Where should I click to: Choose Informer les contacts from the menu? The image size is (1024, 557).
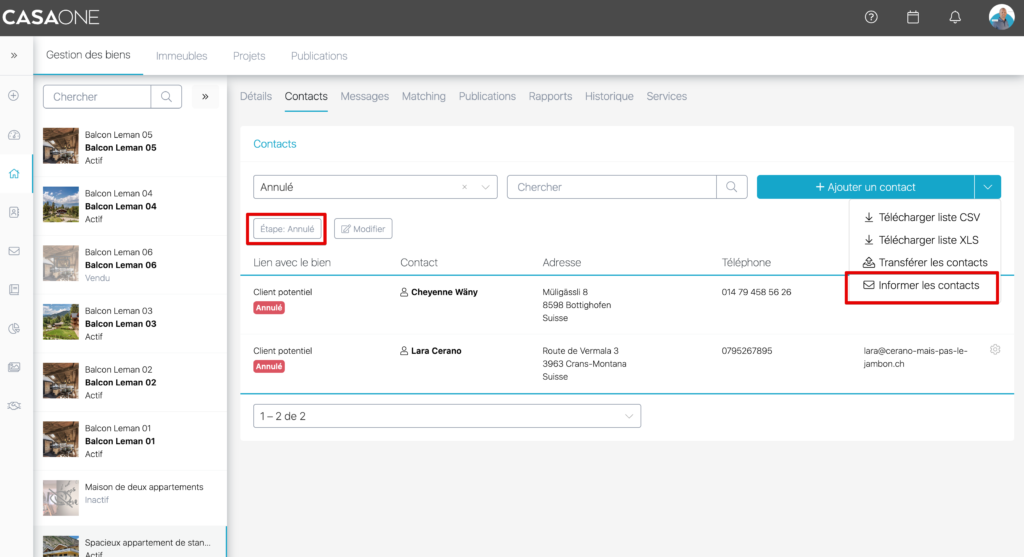coord(921,286)
